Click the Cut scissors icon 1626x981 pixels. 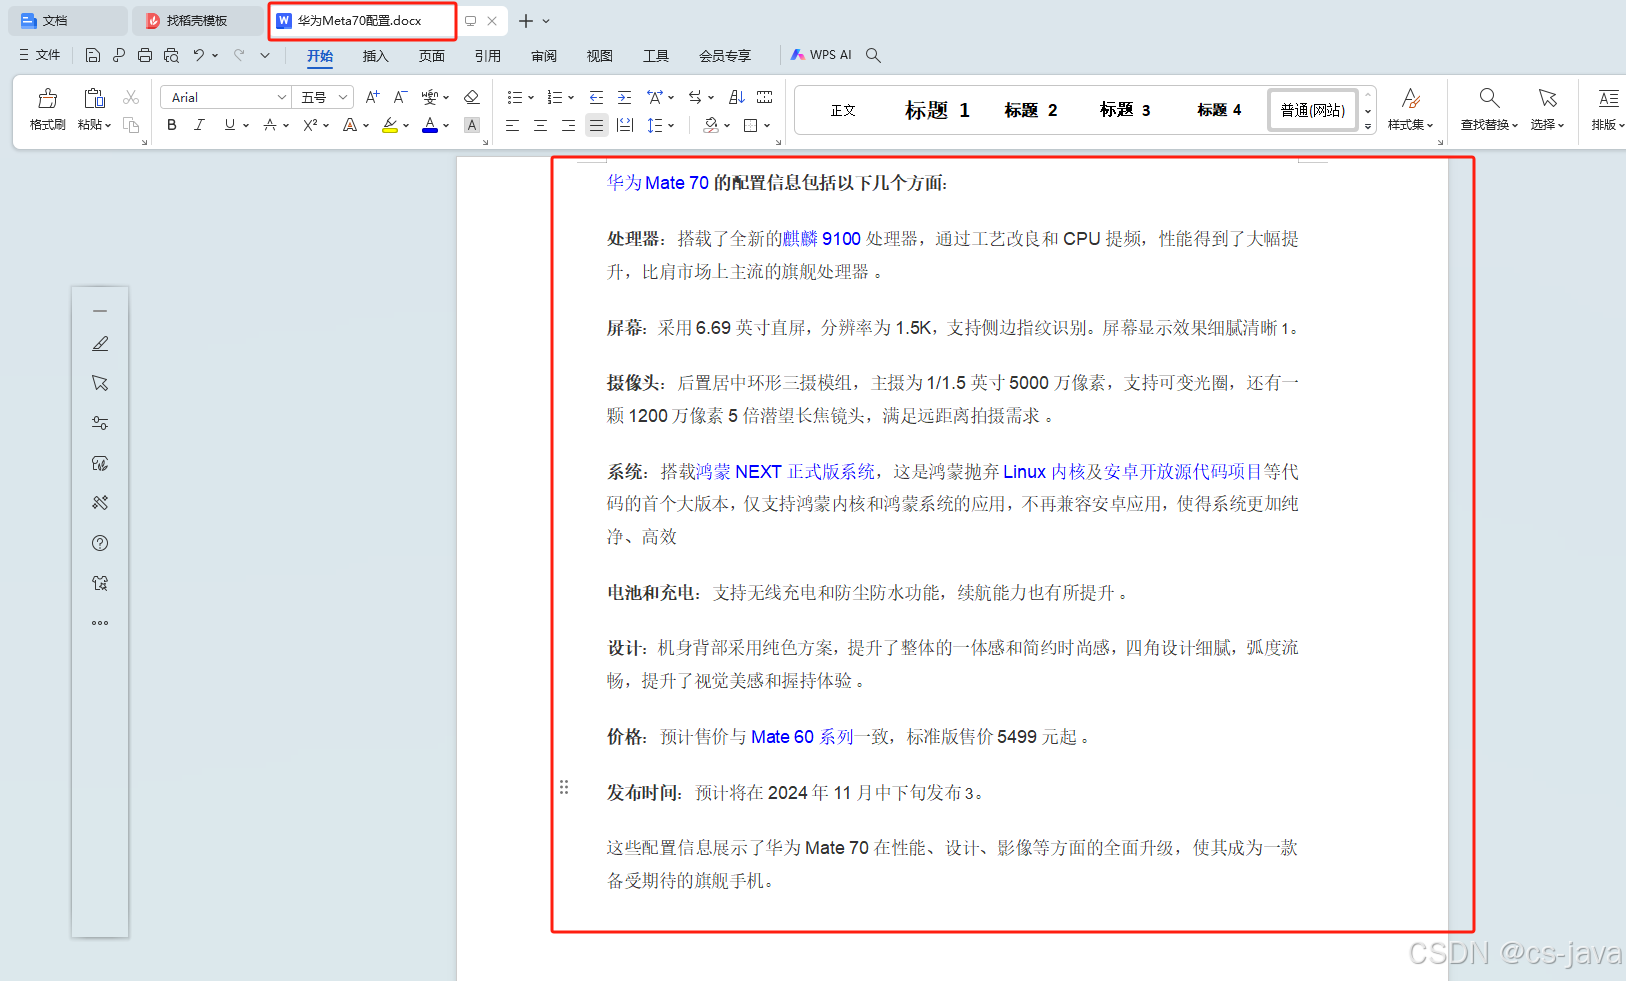pos(131,97)
